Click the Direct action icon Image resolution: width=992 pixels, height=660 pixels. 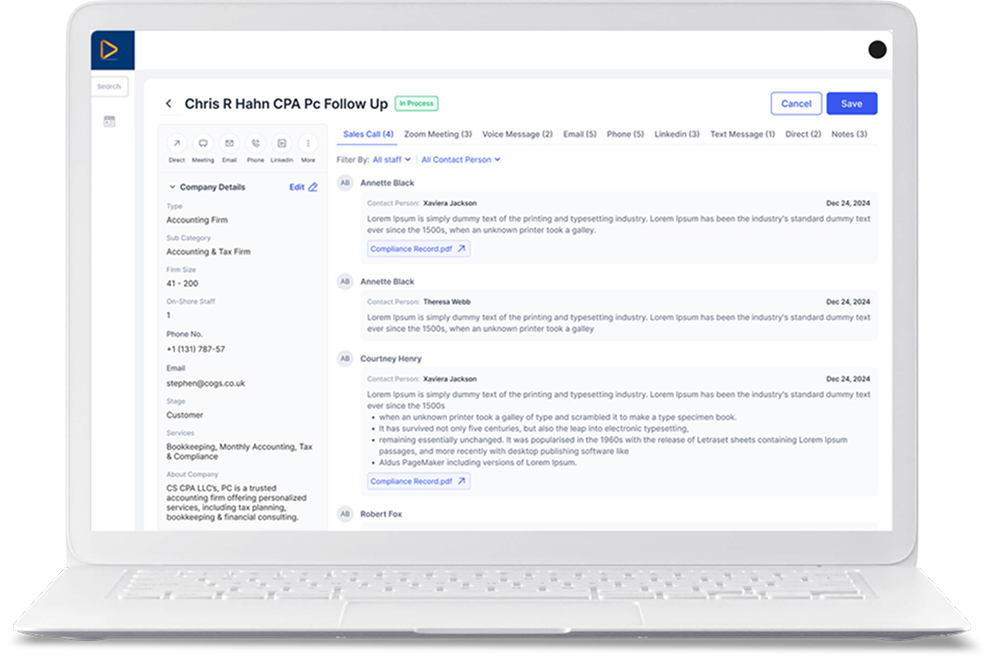tap(177, 143)
